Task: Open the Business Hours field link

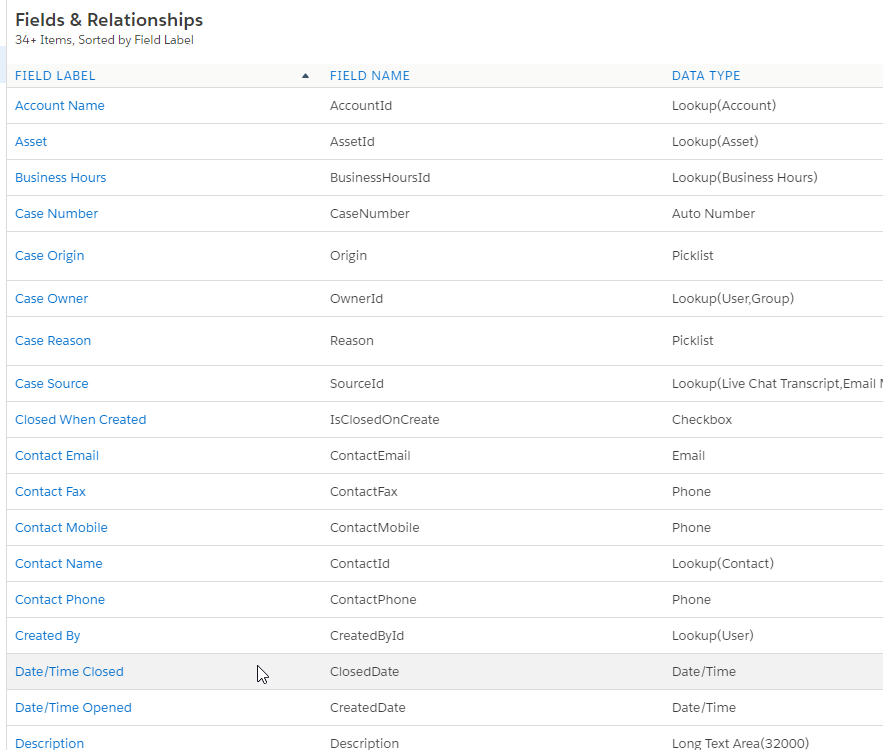Action: pyautogui.click(x=60, y=178)
